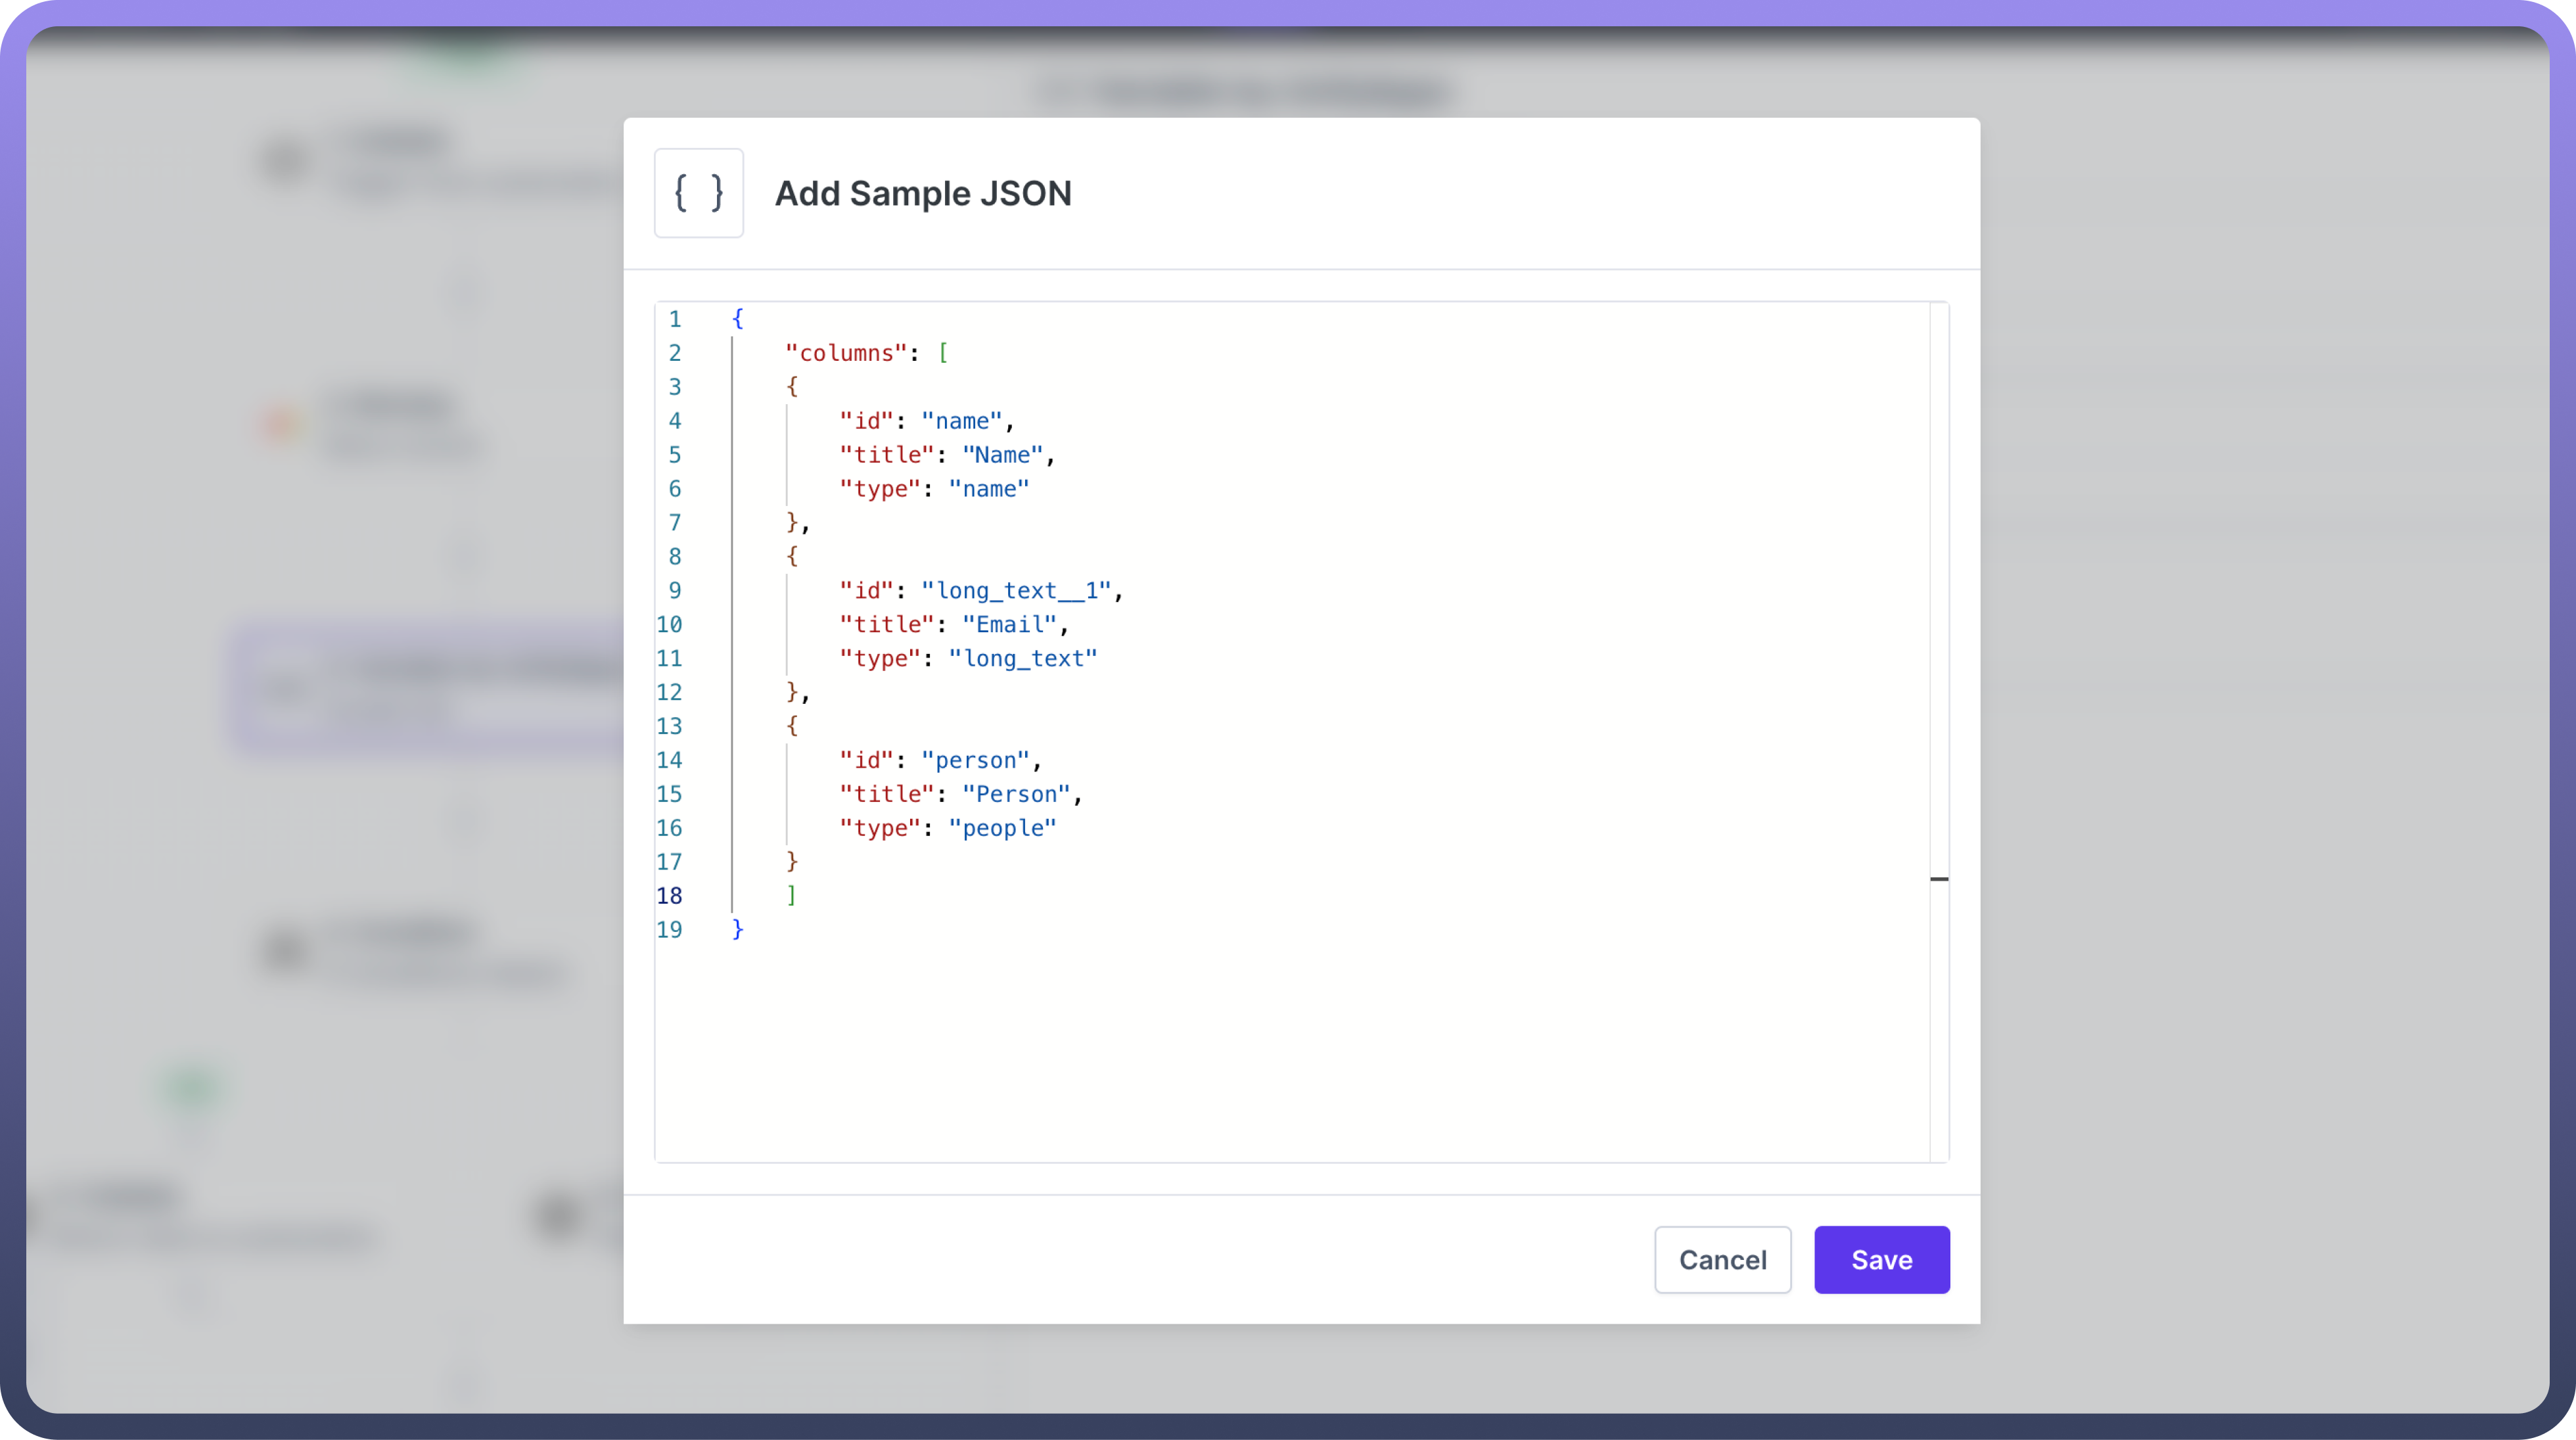This screenshot has height=1440, width=2576.
Task: Click the curly braces JSON icon
Action: [x=698, y=193]
